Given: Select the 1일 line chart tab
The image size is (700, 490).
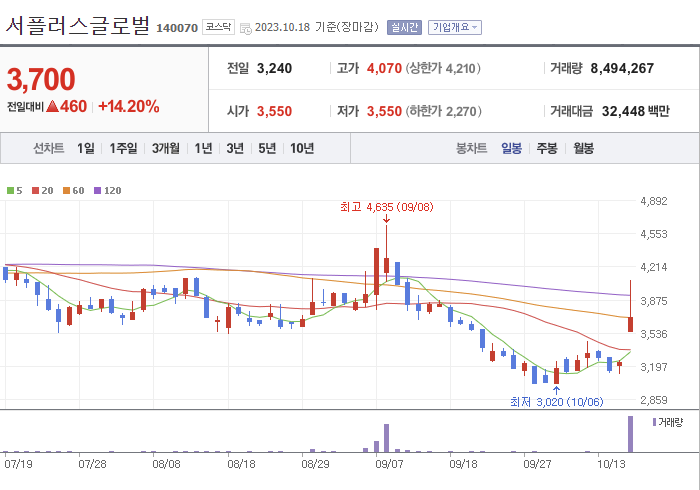Looking at the screenshot, I should pyautogui.click(x=86, y=148).
